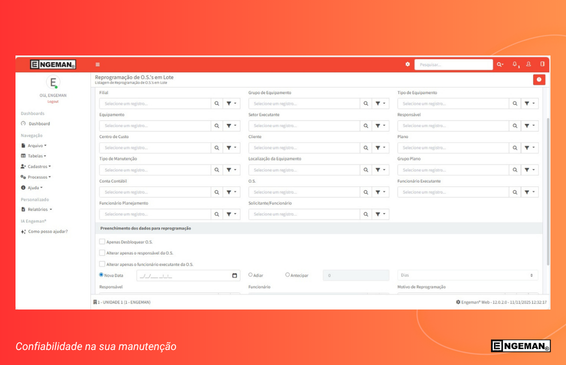This screenshot has height=365, width=566.
Task: Open filter dropdown for Grupo Plano
Action: tap(530, 170)
